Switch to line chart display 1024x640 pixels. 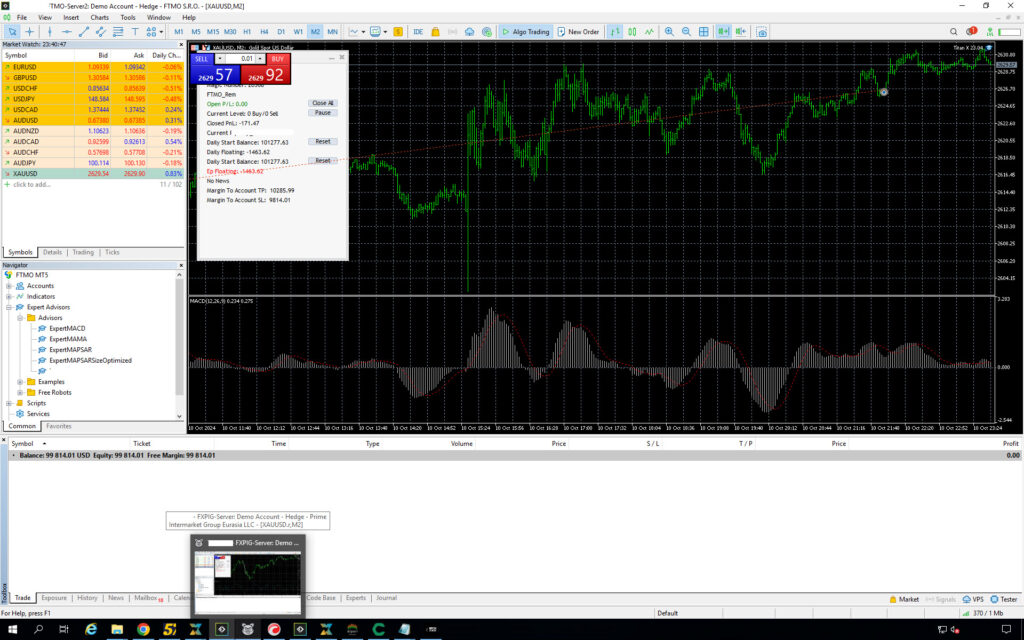(x=649, y=31)
